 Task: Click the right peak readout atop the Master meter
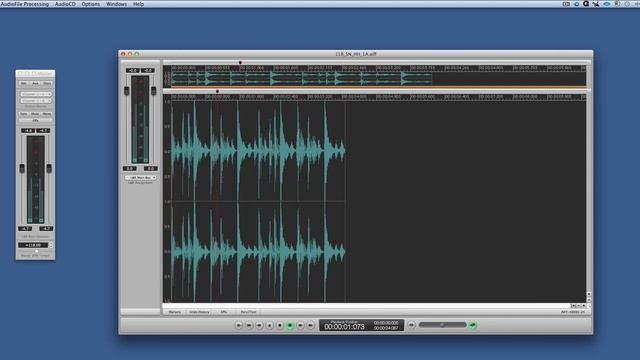[43, 131]
